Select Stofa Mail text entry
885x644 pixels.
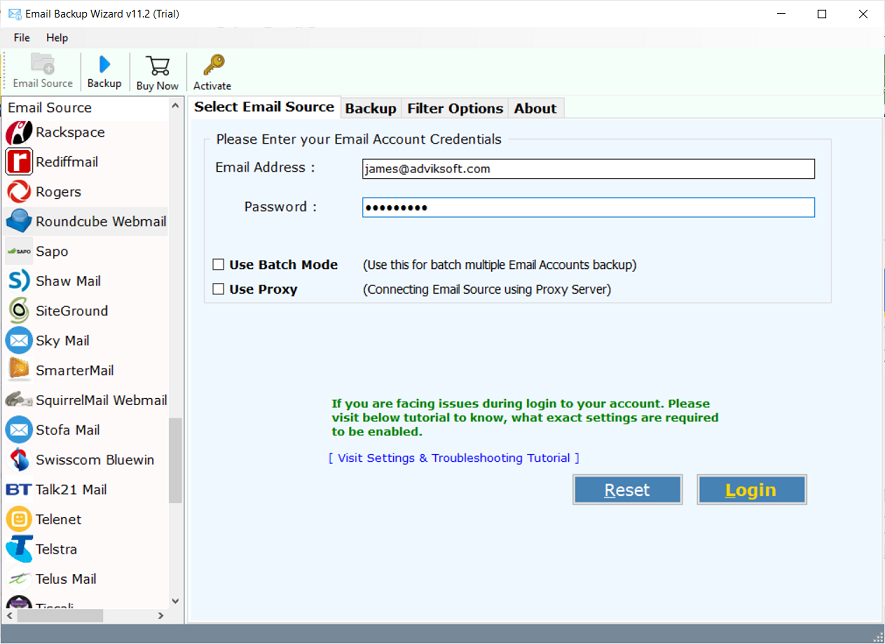(68, 430)
